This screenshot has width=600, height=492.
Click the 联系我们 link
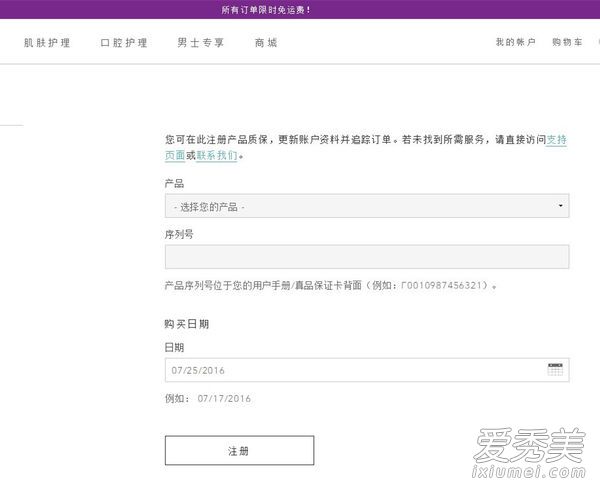click(x=217, y=156)
